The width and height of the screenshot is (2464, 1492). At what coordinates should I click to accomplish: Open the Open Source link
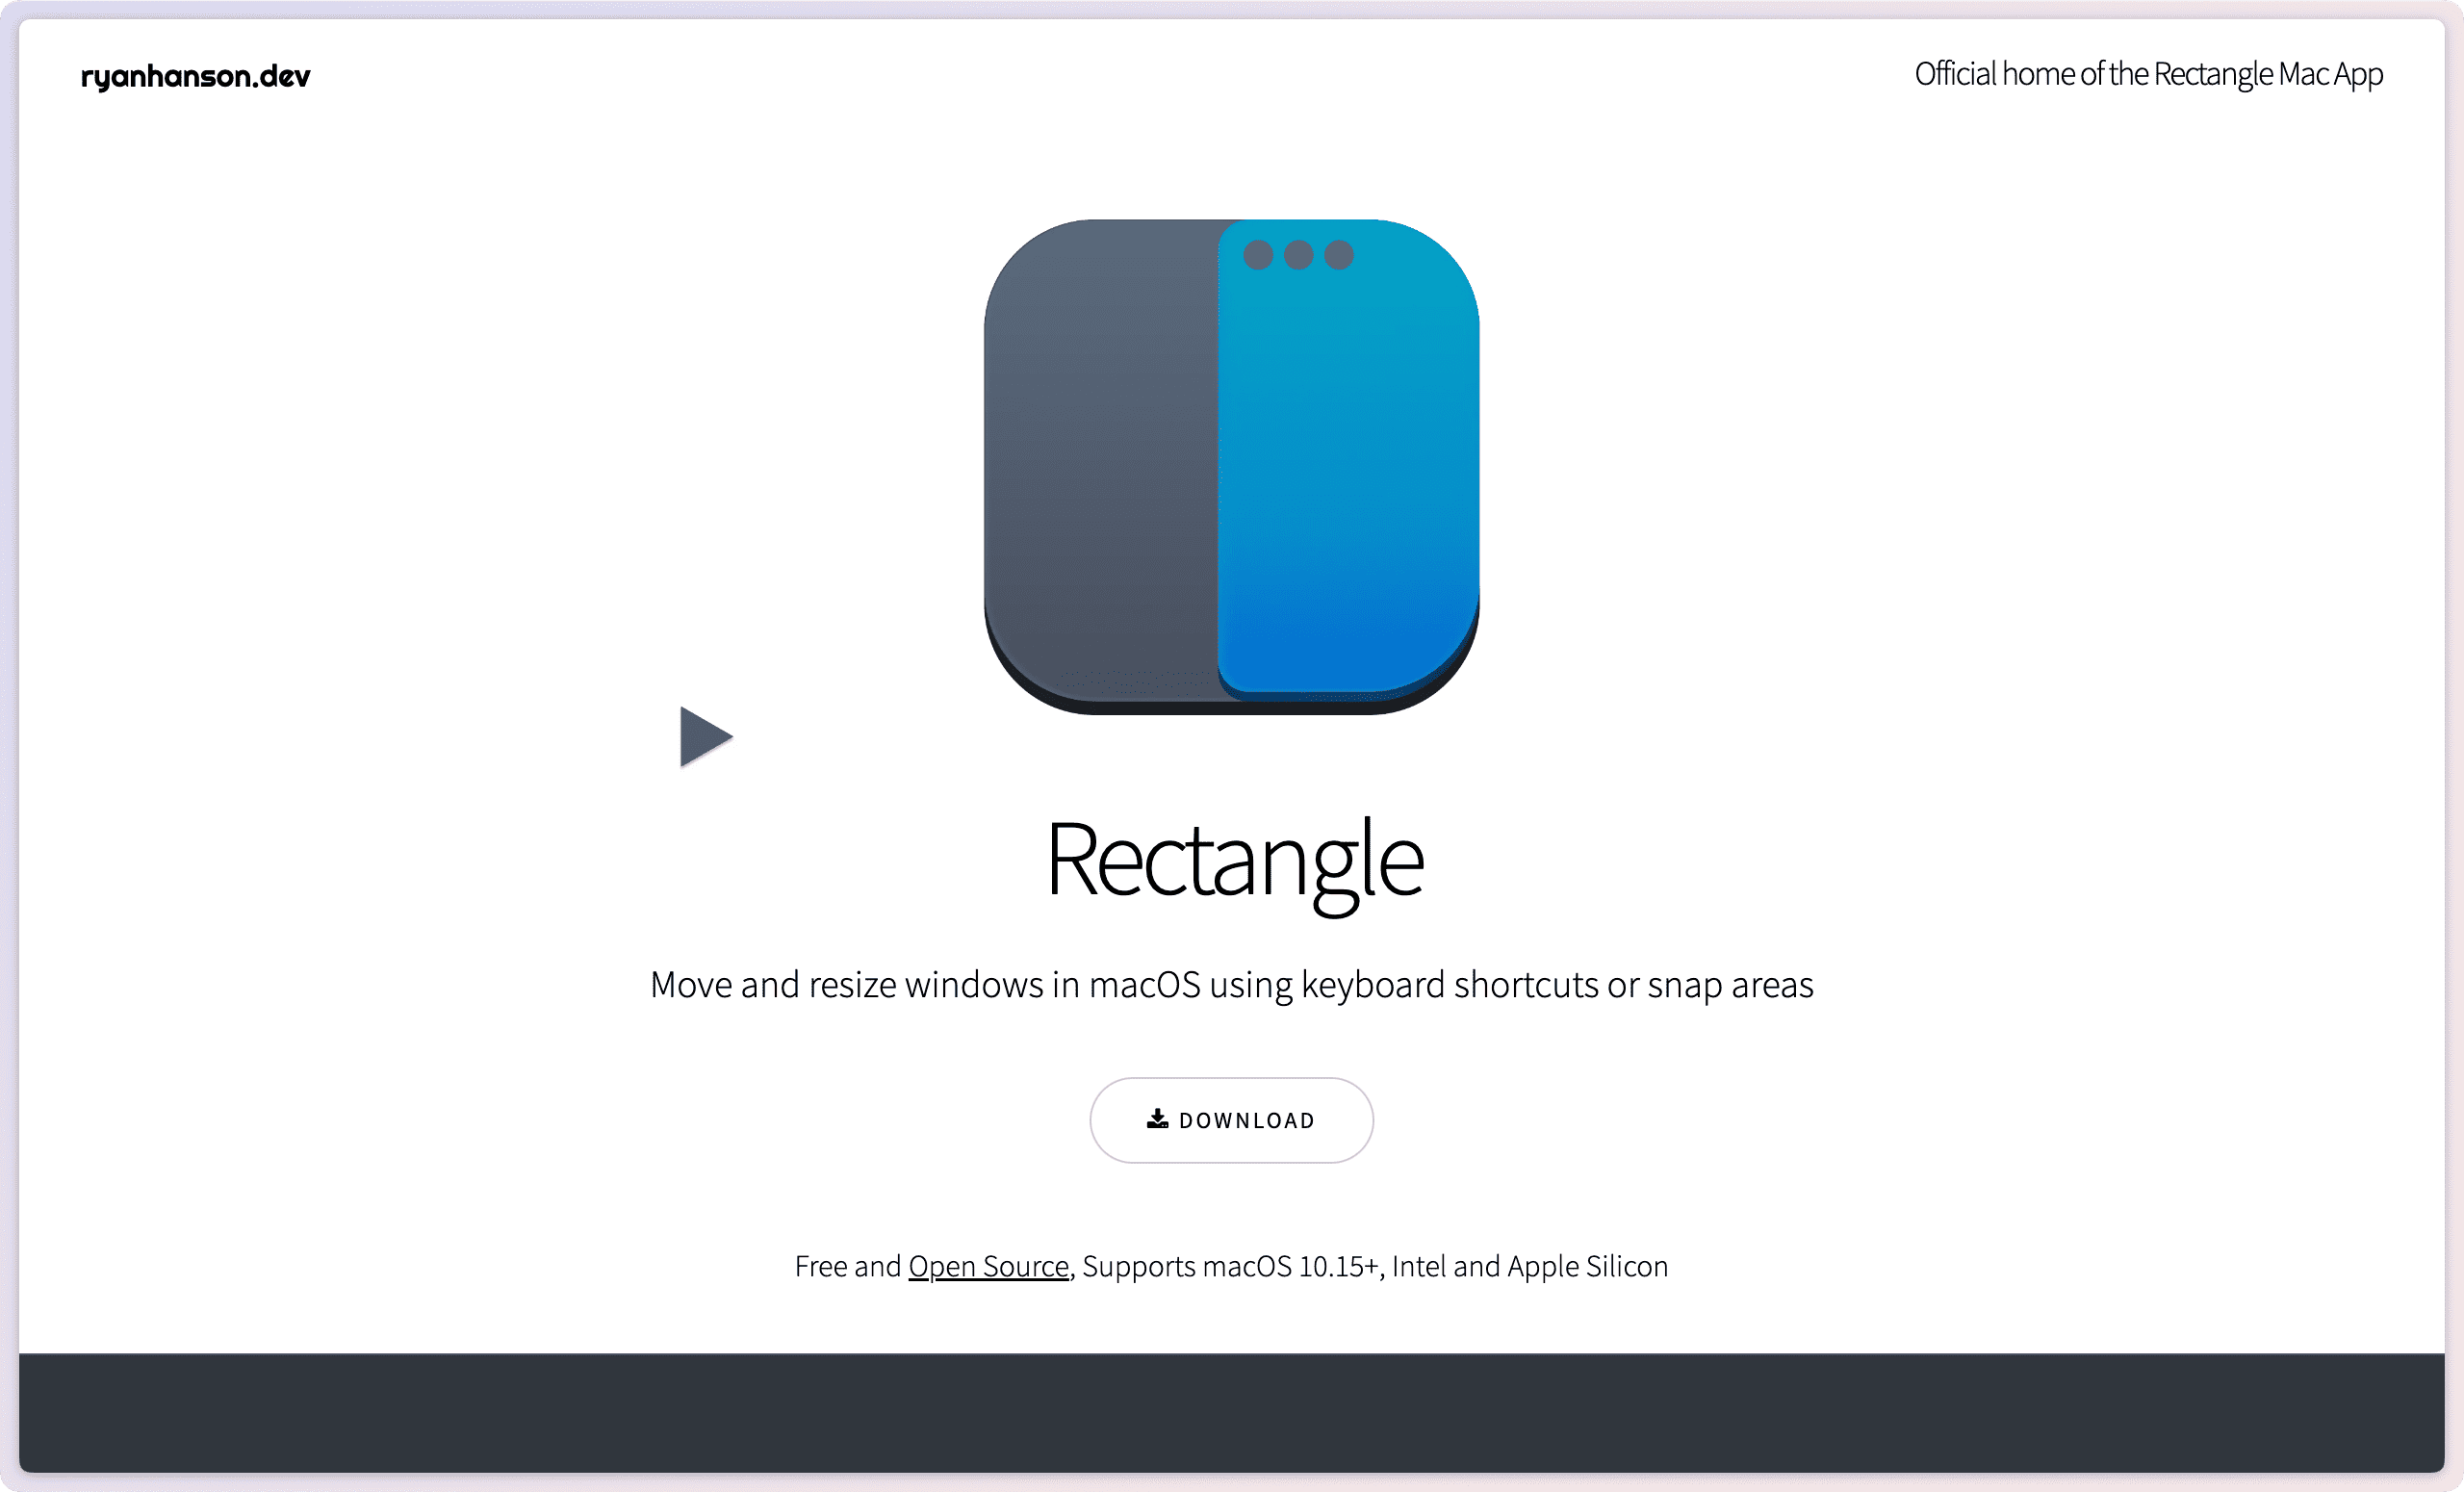(987, 1266)
